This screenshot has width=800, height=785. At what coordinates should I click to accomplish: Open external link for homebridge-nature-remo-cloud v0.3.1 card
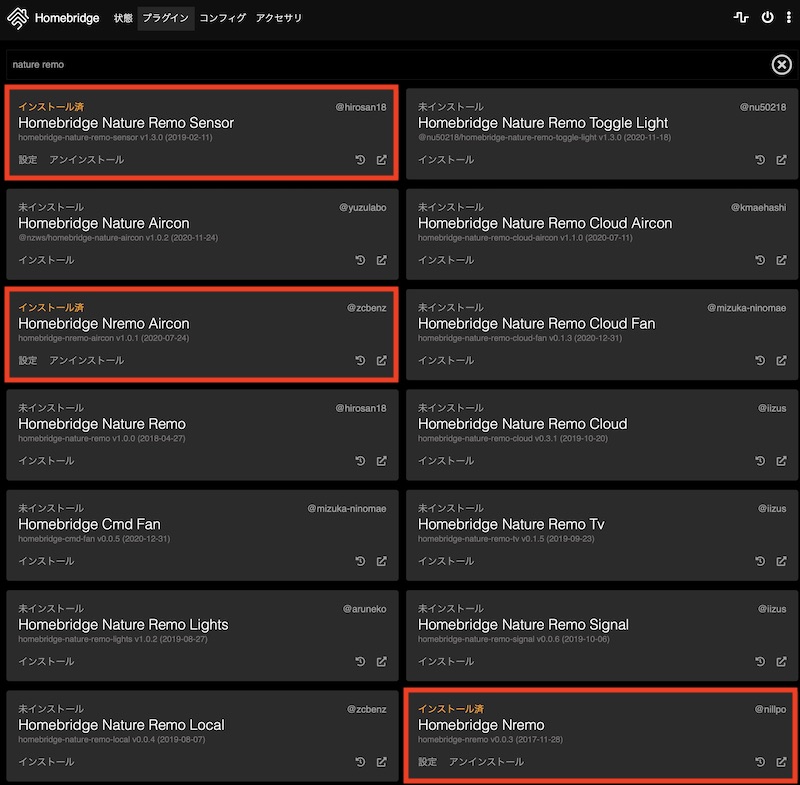point(782,461)
